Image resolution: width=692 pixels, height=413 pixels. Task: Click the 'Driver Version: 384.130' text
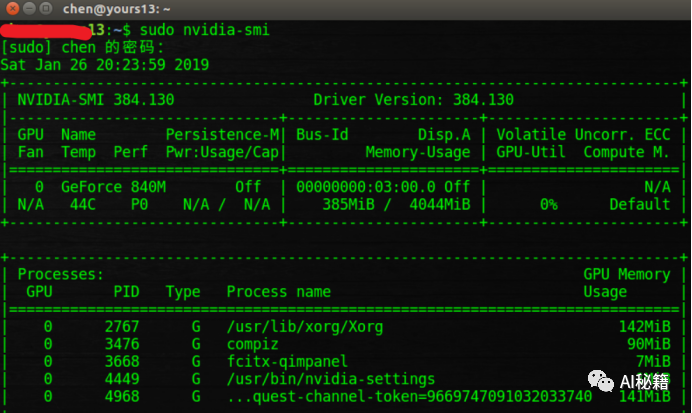pyautogui.click(x=414, y=100)
